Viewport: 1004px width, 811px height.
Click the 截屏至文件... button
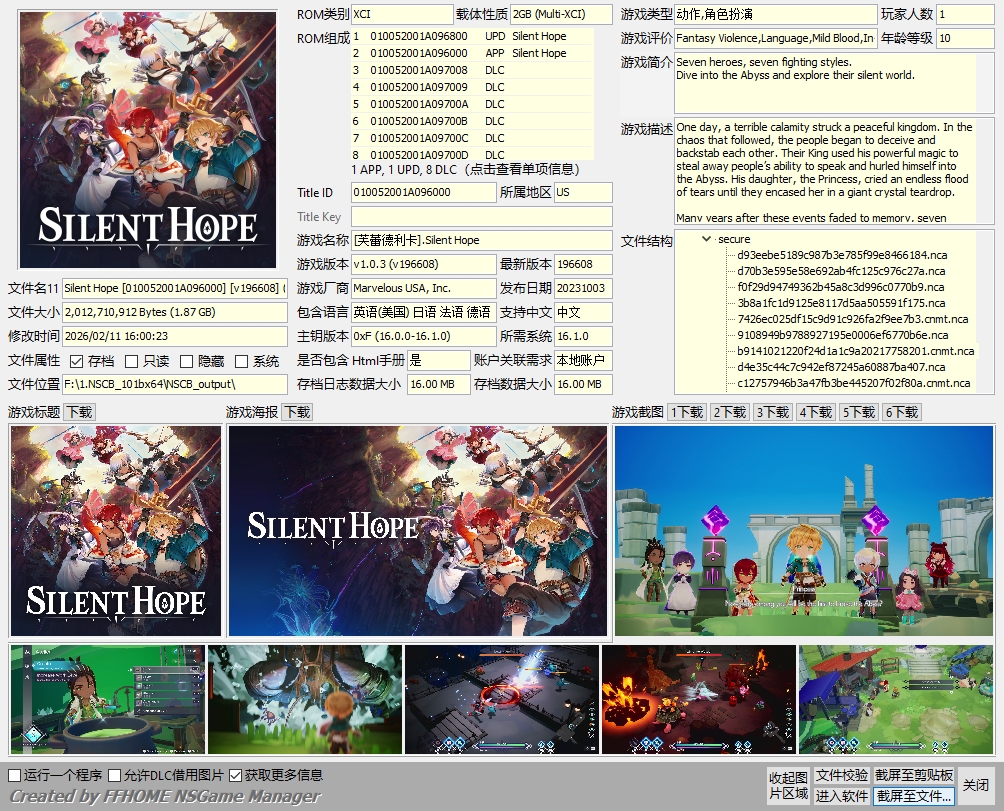pyautogui.click(x=914, y=796)
